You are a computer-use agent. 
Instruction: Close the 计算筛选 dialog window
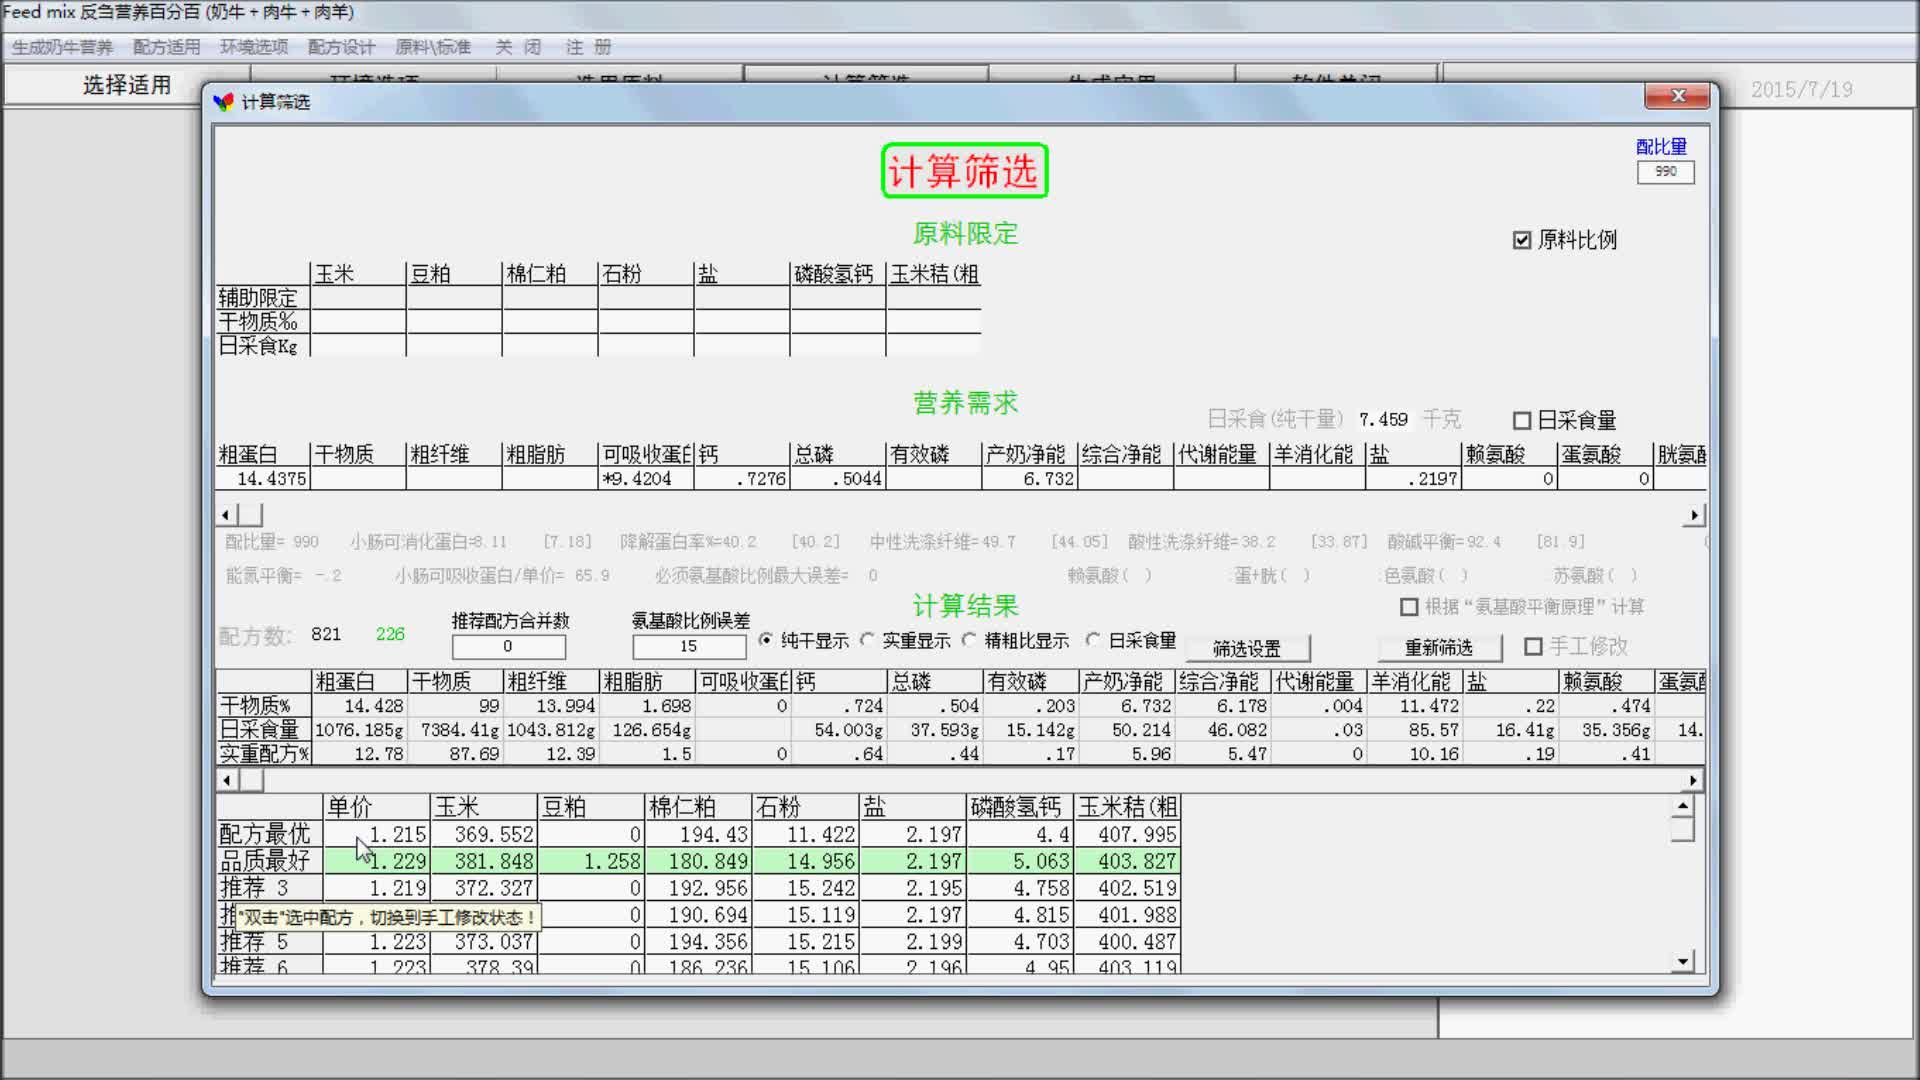click(1678, 96)
